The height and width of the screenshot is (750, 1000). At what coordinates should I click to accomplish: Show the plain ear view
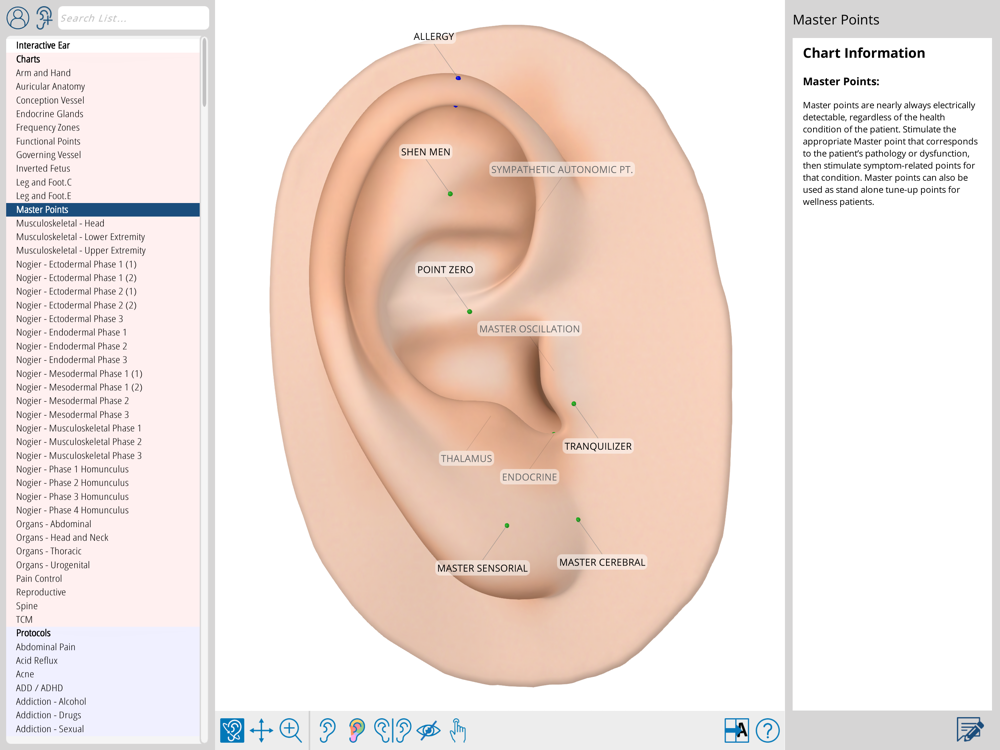(327, 730)
